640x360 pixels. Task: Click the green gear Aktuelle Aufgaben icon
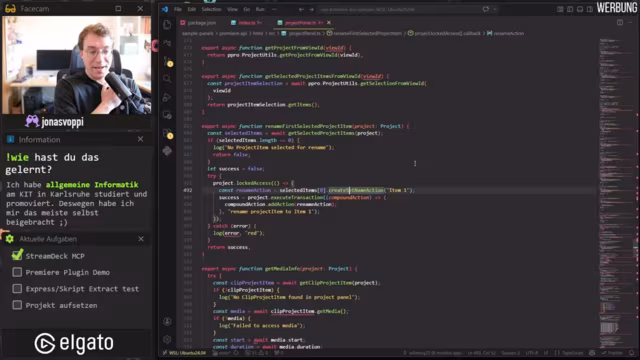tap(10, 239)
